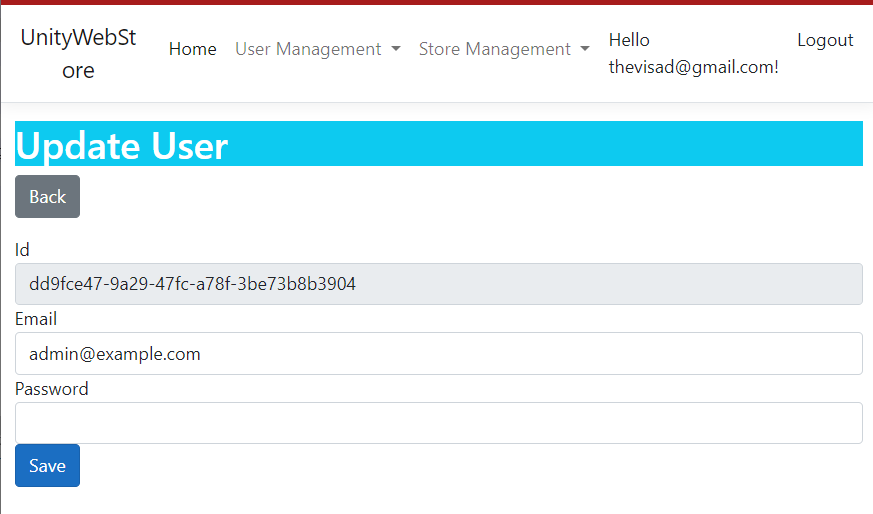
Task: Focus the Email input containing admin@example.com
Action: pos(438,354)
